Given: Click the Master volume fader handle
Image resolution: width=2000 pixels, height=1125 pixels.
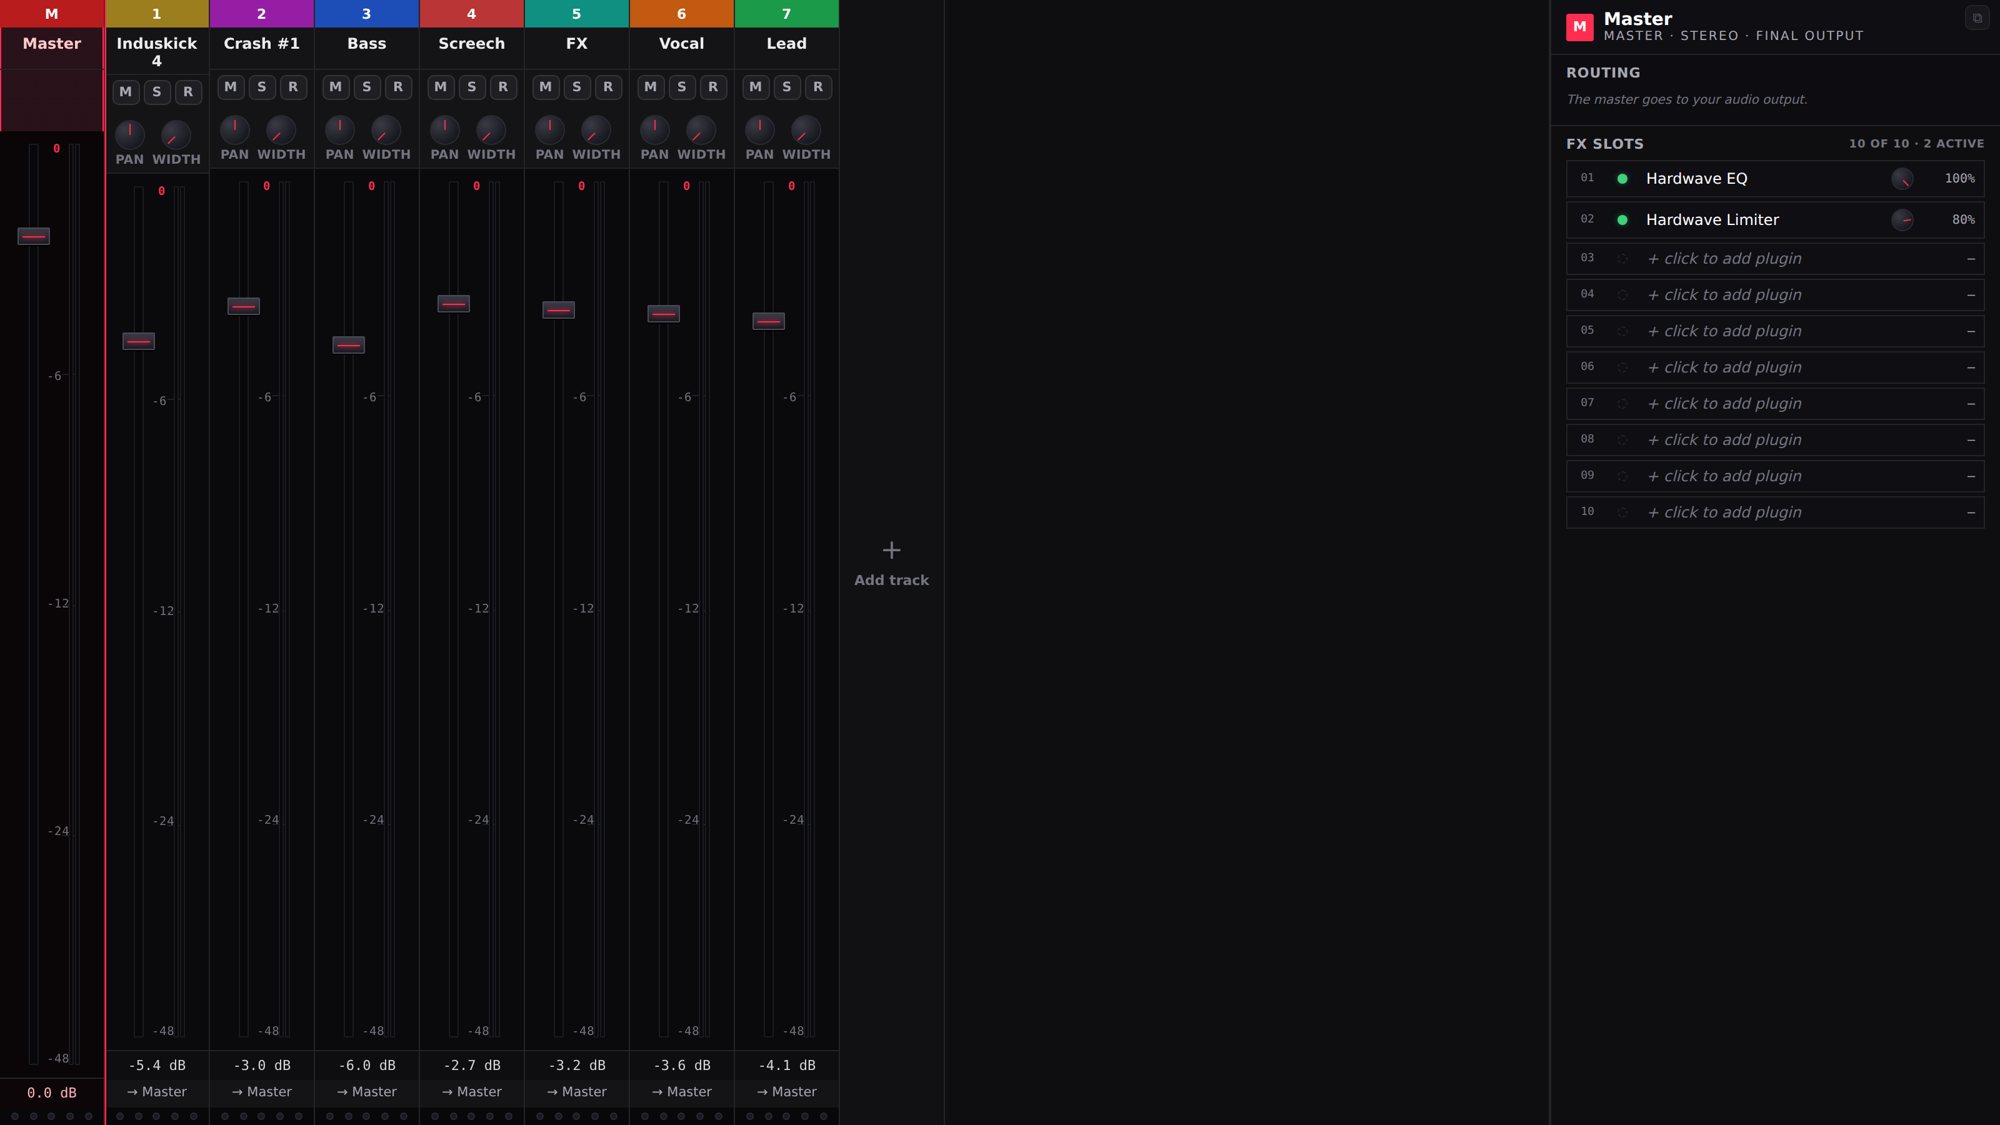Looking at the screenshot, I should pyautogui.click(x=34, y=237).
